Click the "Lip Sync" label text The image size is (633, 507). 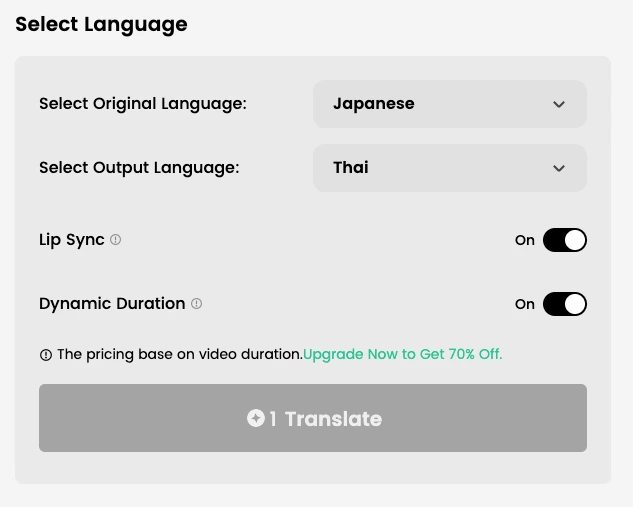coord(72,240)
